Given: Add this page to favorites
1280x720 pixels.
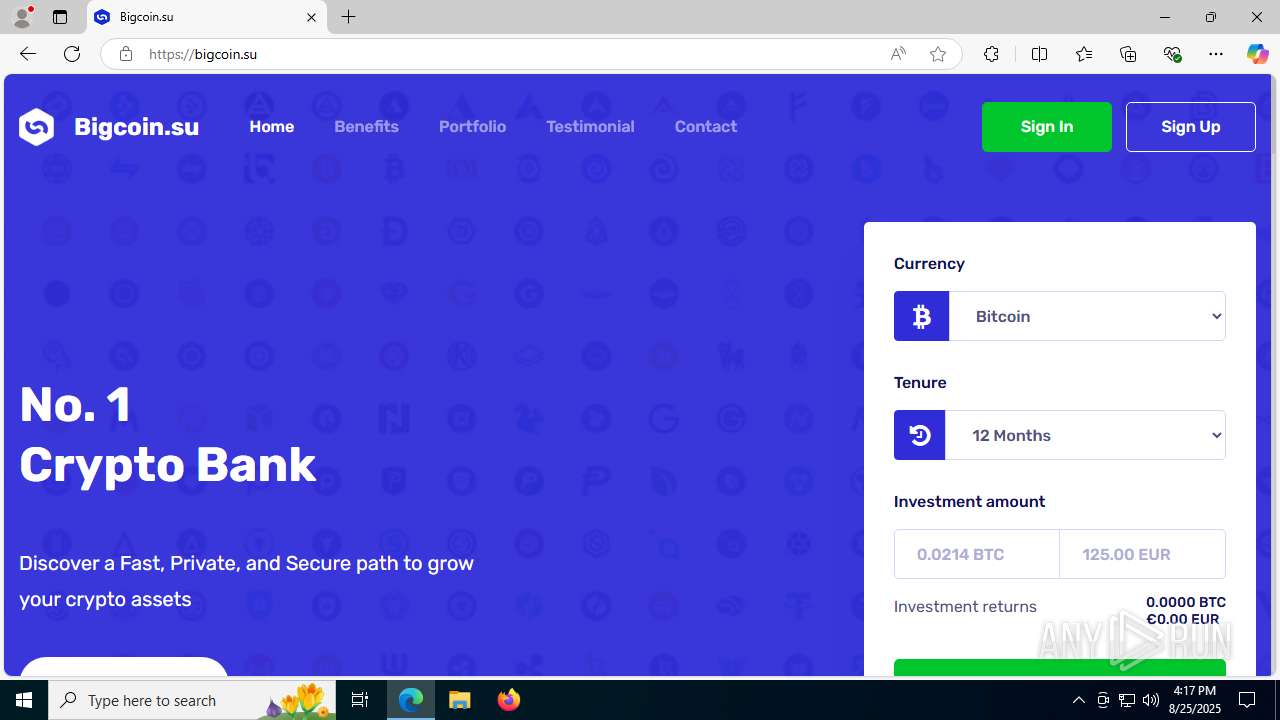Looking at the screenshot, I should coord(938,54).
